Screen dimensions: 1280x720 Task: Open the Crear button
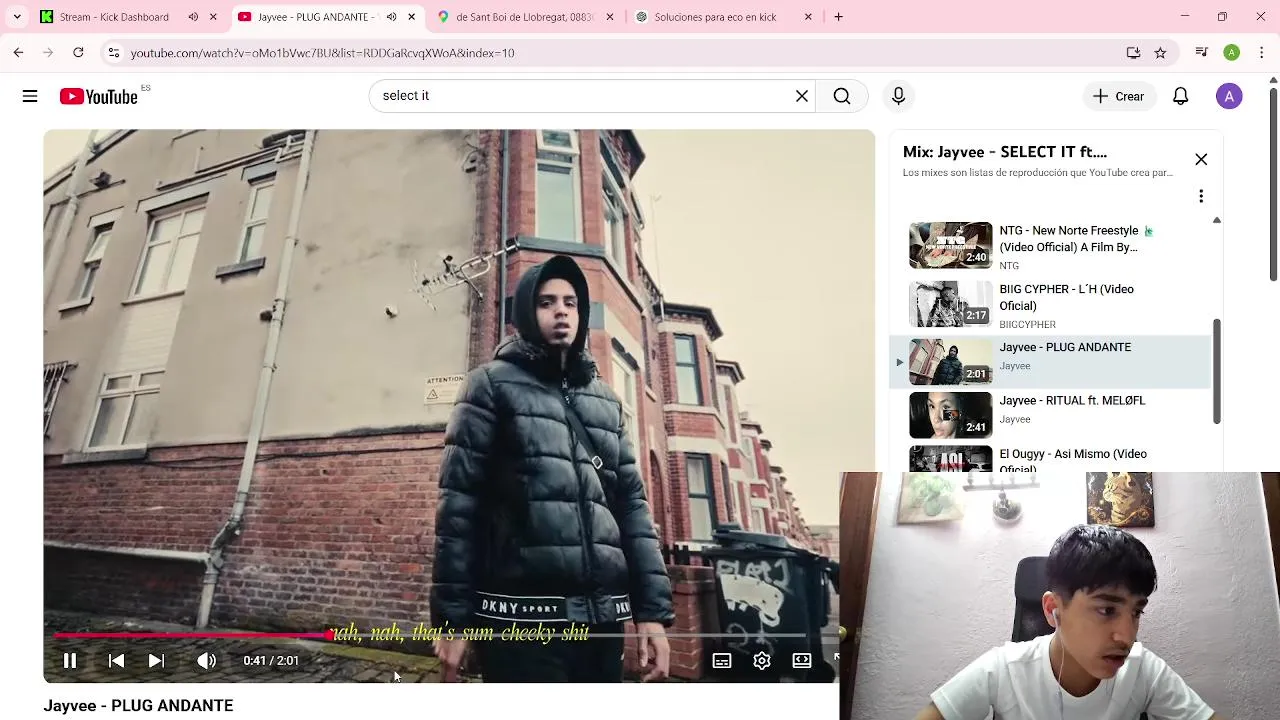[1118, 96]
